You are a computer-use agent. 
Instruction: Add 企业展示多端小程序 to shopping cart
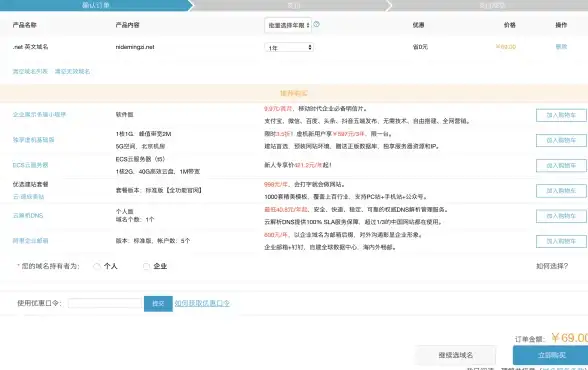(561, 115)
